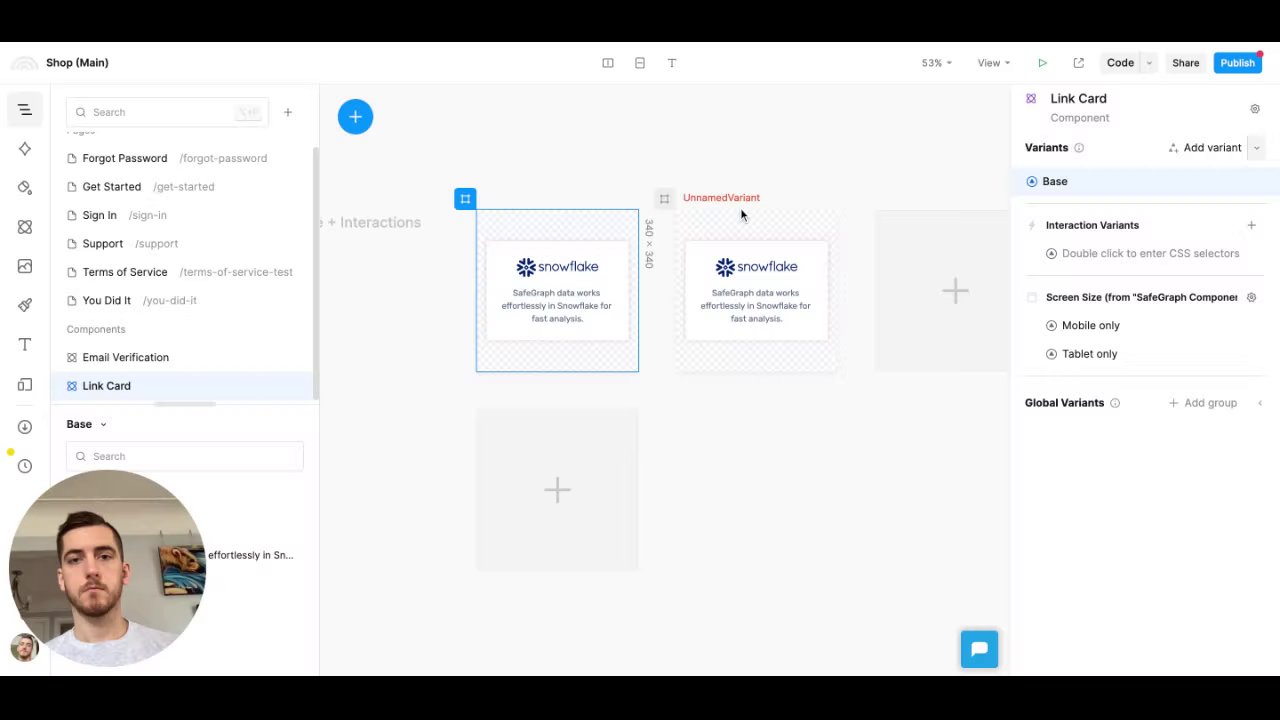
Task: Click empty variant placeholder below base card
Action: pos(557,490)
